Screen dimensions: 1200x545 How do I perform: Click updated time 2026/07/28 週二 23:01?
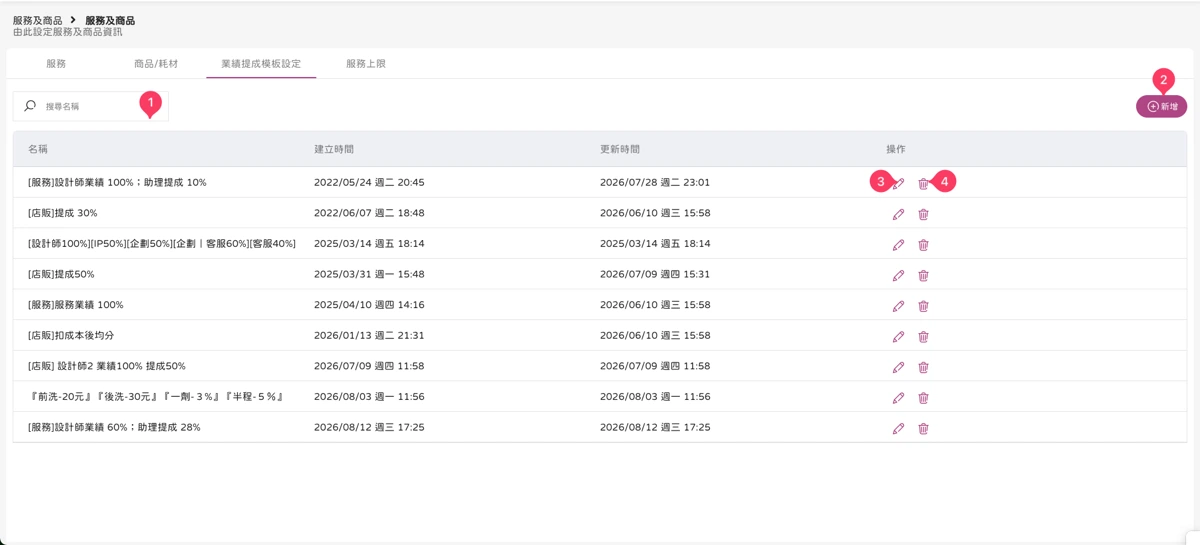pos(655,183)
